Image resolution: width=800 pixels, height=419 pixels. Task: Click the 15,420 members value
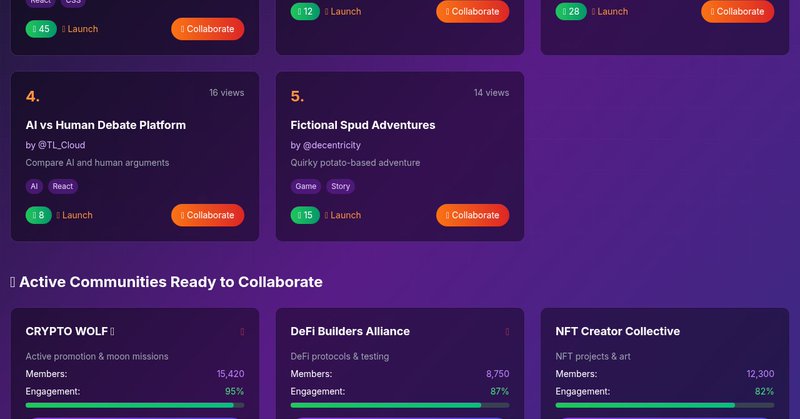pyautogui.click(x=231, y=374)
